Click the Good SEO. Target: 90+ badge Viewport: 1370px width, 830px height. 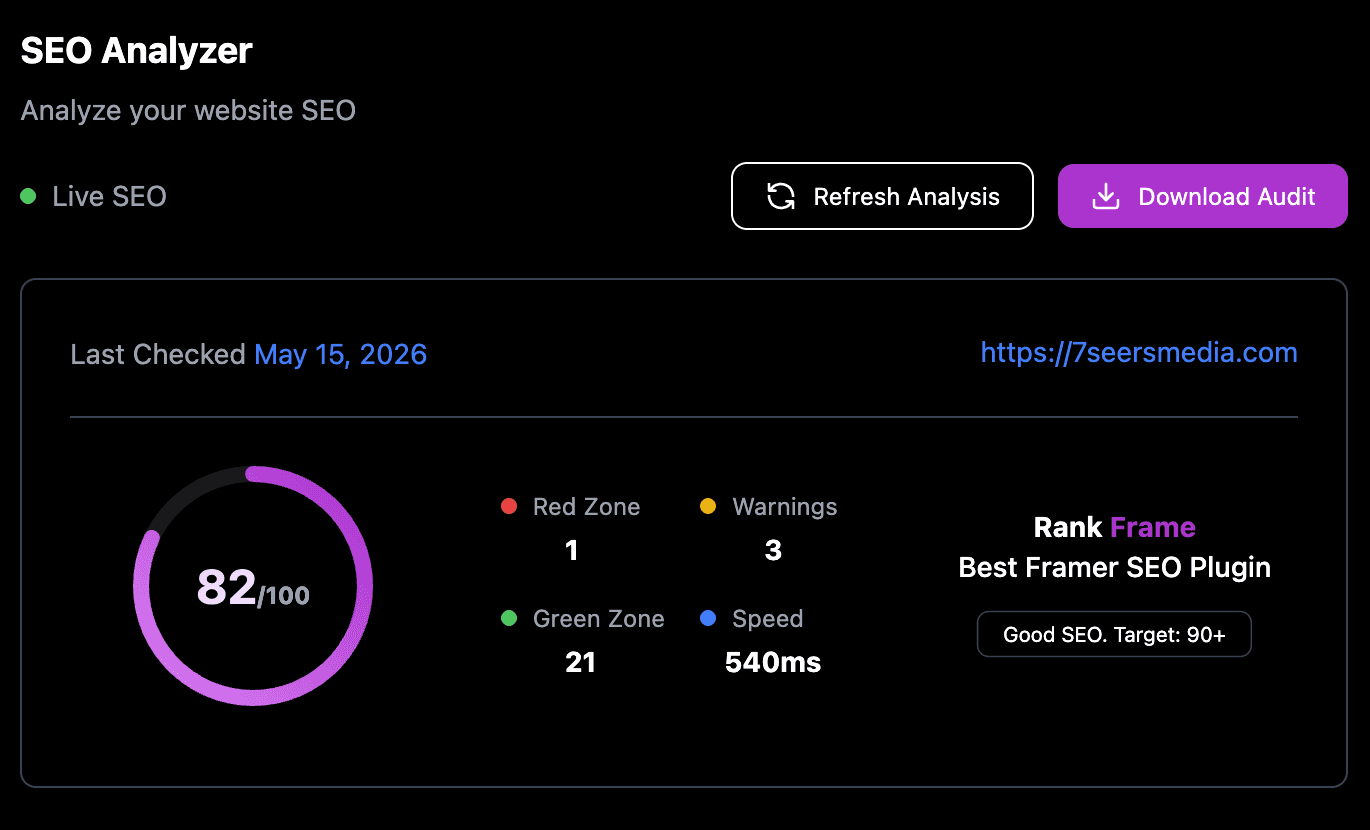coord(1114,635)
